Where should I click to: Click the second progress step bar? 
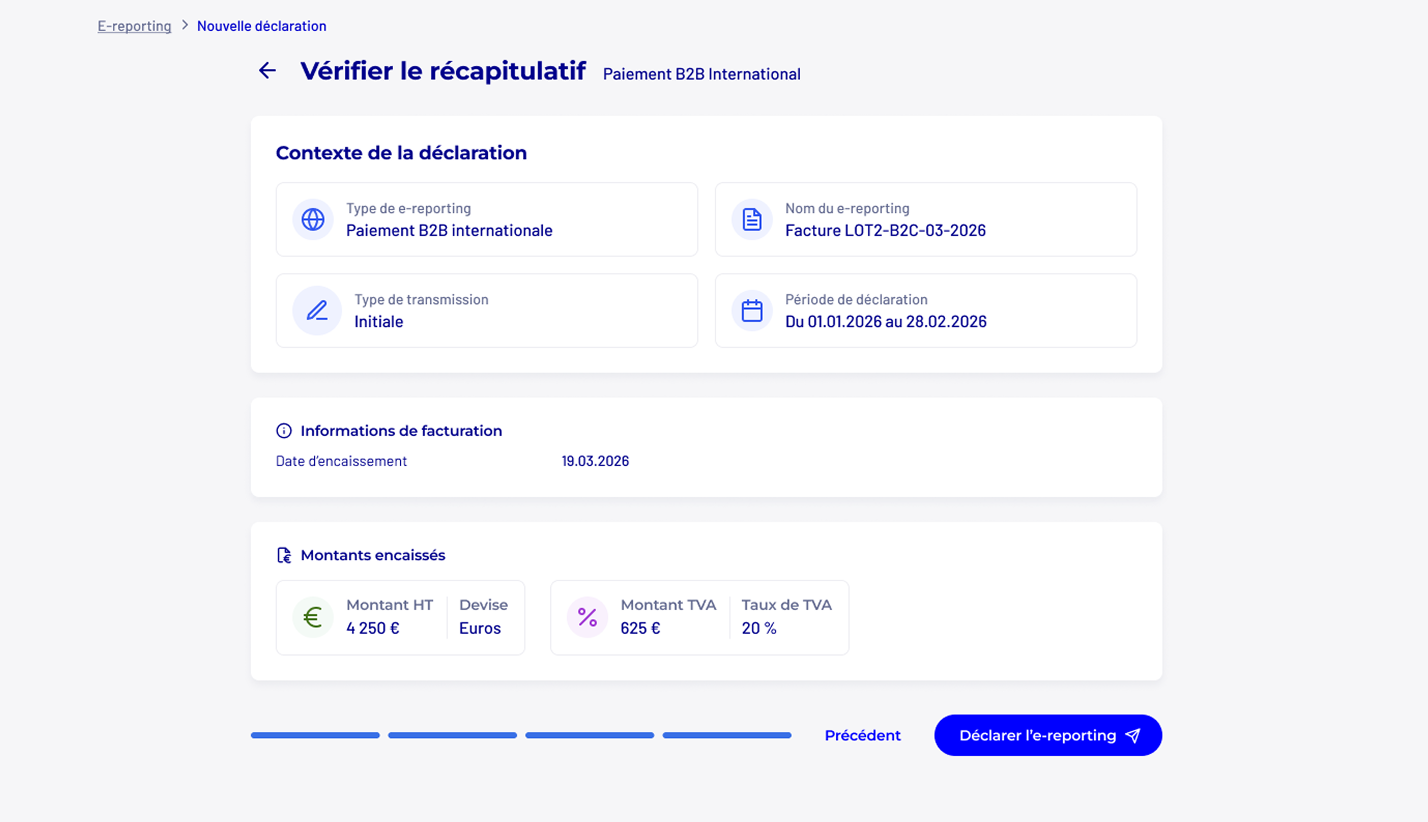(x=452, y=735)
